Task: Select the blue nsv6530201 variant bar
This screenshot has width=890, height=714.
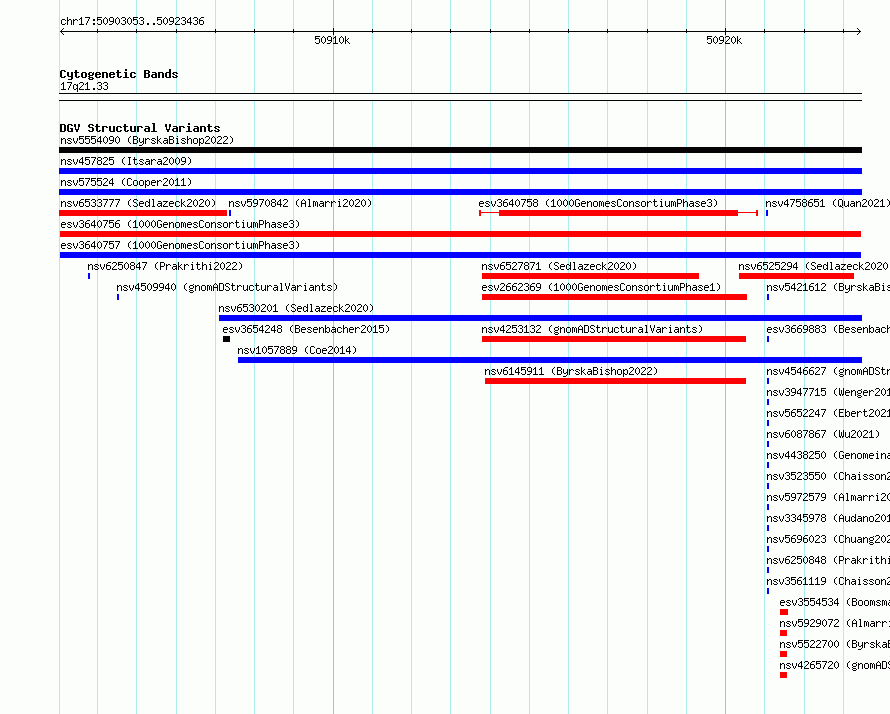Action: click(540, 318)
